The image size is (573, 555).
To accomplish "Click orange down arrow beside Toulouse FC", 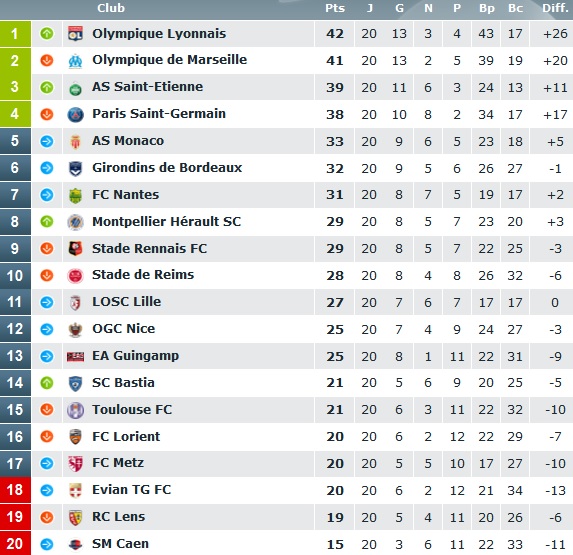I will click(x=47, y=410).
